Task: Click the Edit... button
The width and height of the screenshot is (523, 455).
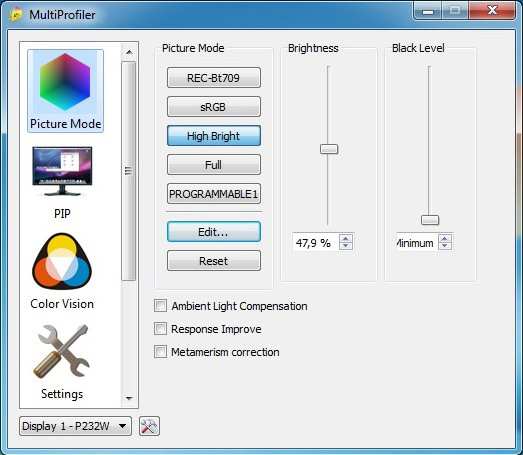Action: coord(214,232)
